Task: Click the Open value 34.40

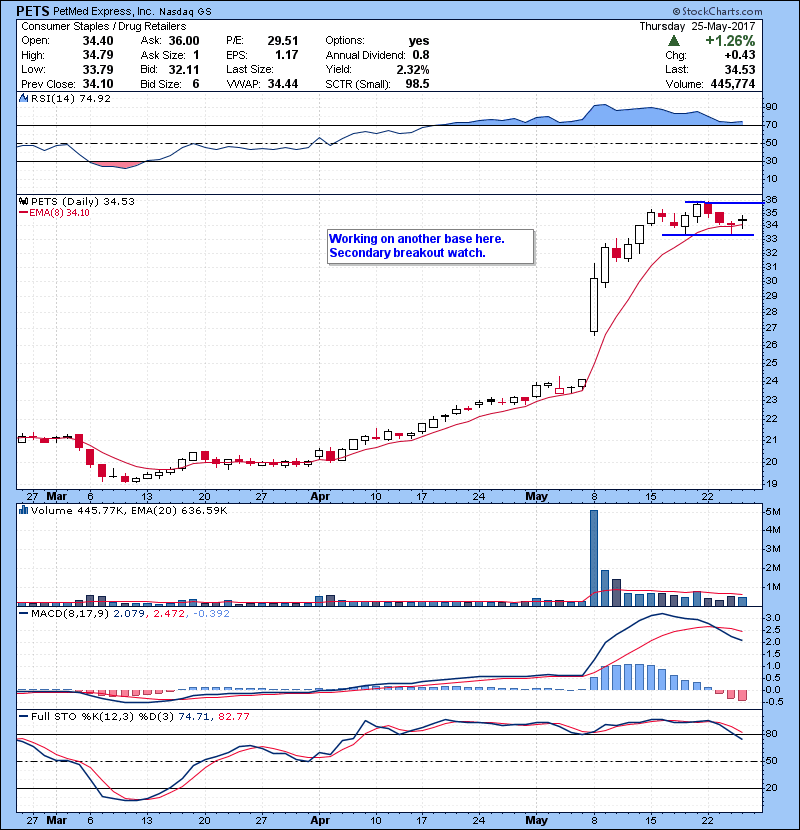Action: tap(98, 41)
